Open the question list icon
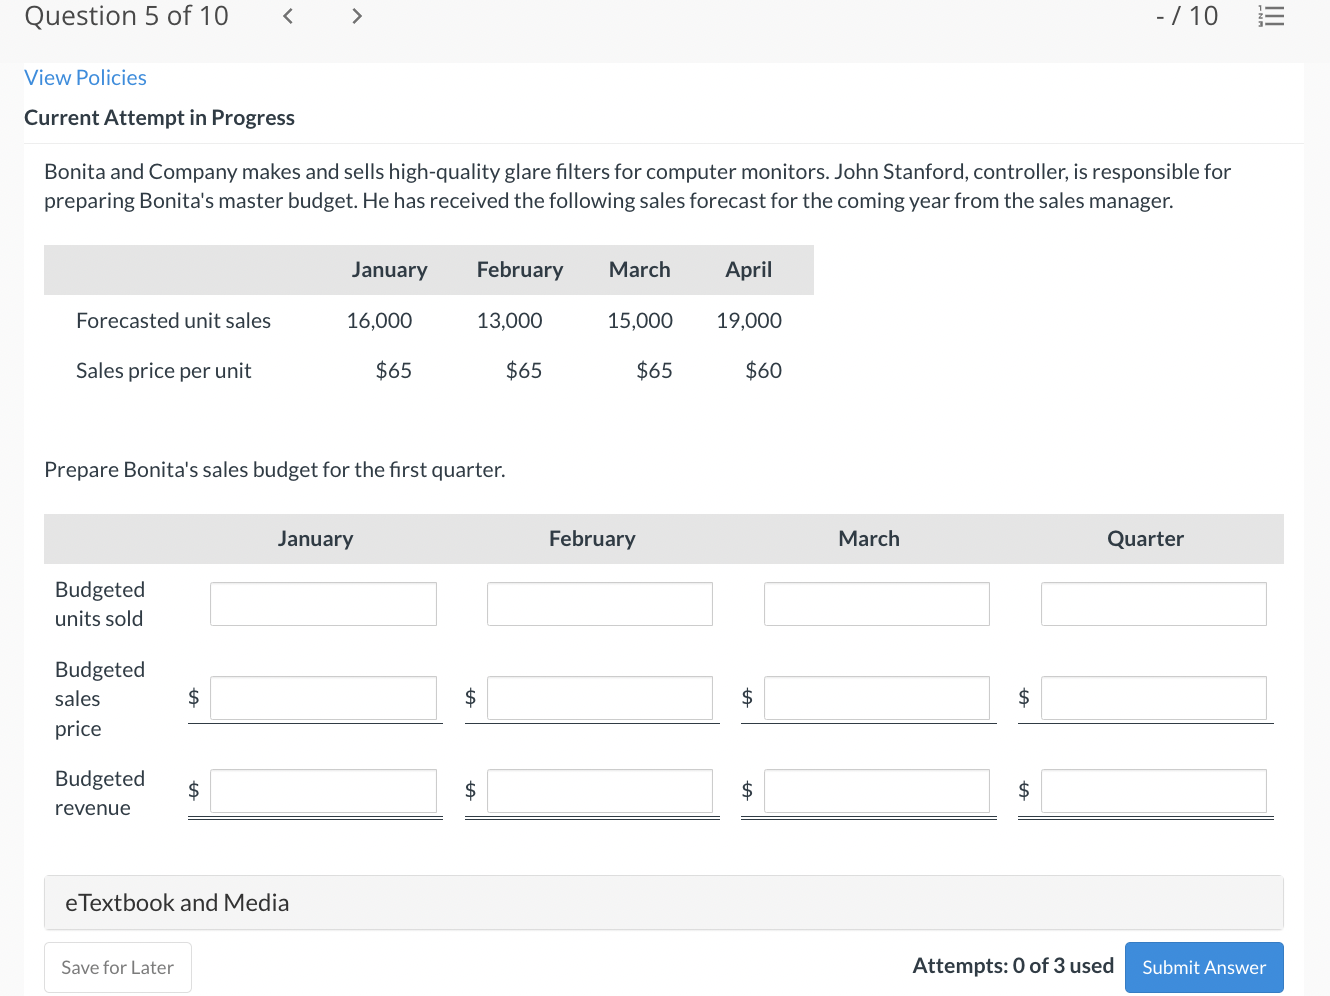The width and height of the screenshot is (1330, 996). 1271,16
